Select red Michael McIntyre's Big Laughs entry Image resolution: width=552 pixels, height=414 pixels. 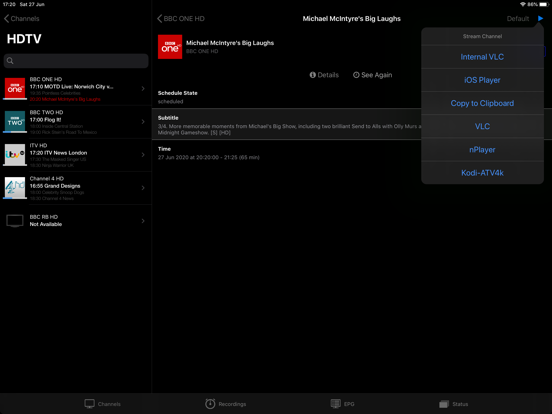pyautogui.click(x=65, y=99)
